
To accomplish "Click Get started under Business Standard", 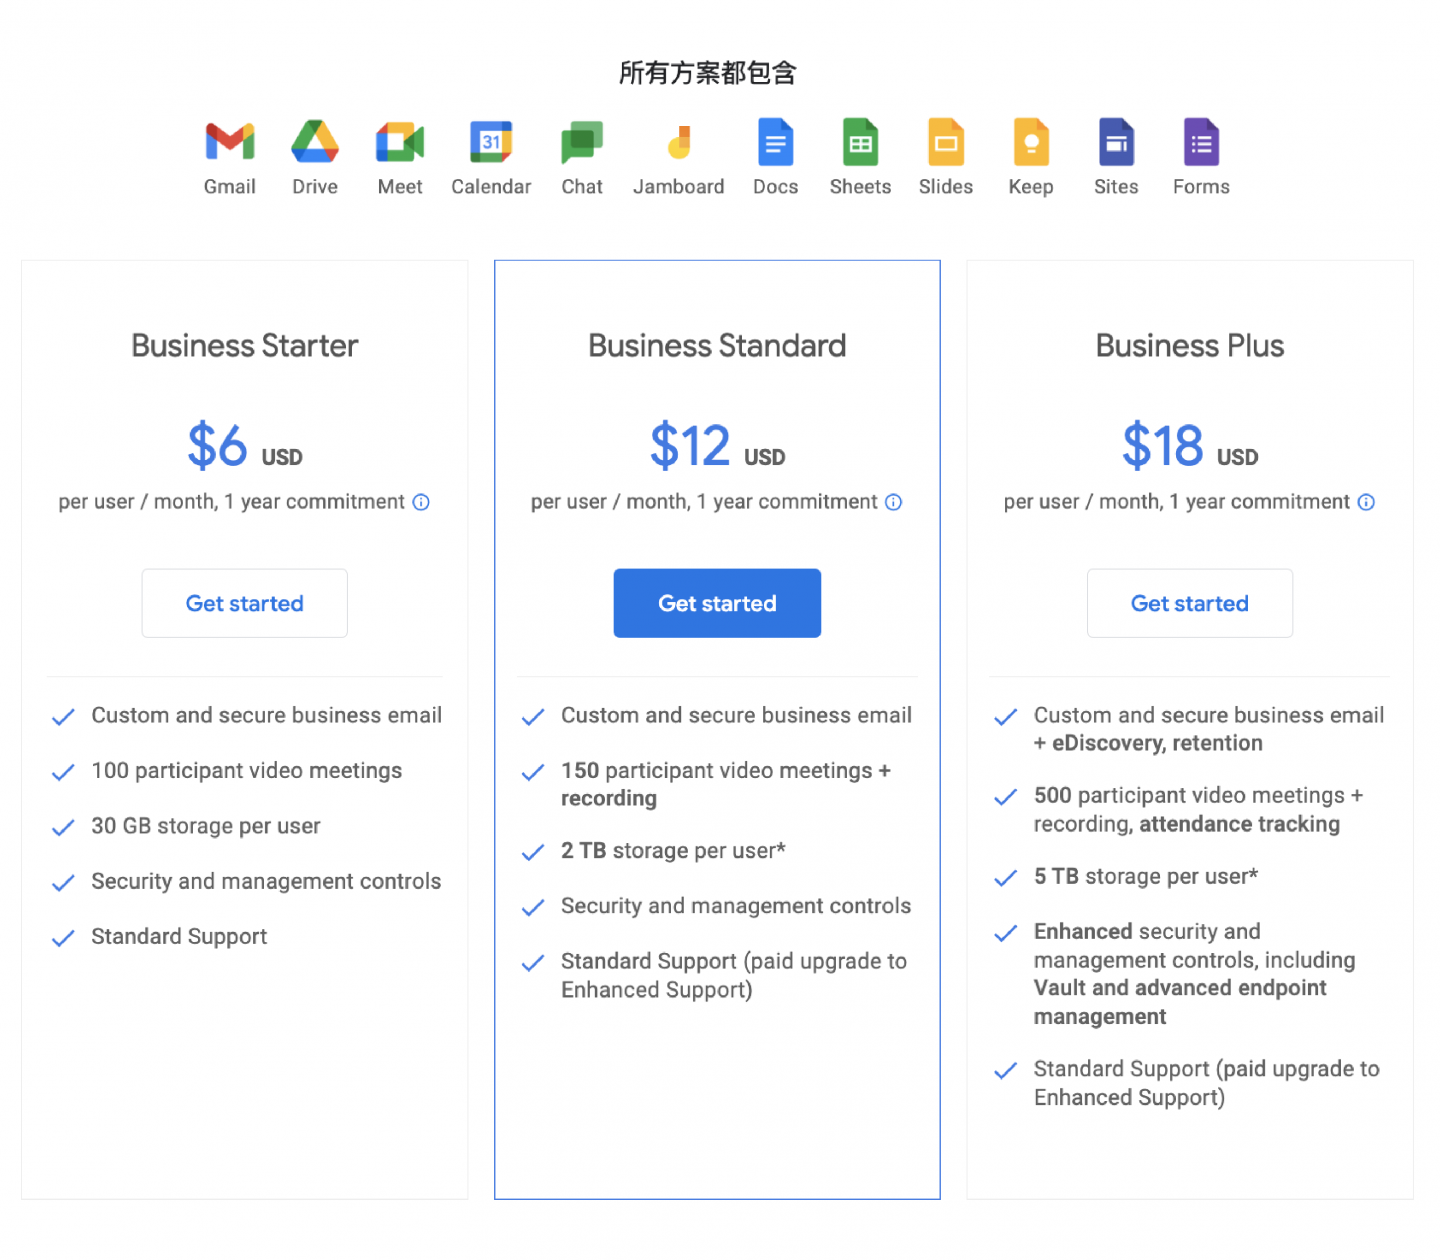I will pyautogui.click(x=717, y=603).
